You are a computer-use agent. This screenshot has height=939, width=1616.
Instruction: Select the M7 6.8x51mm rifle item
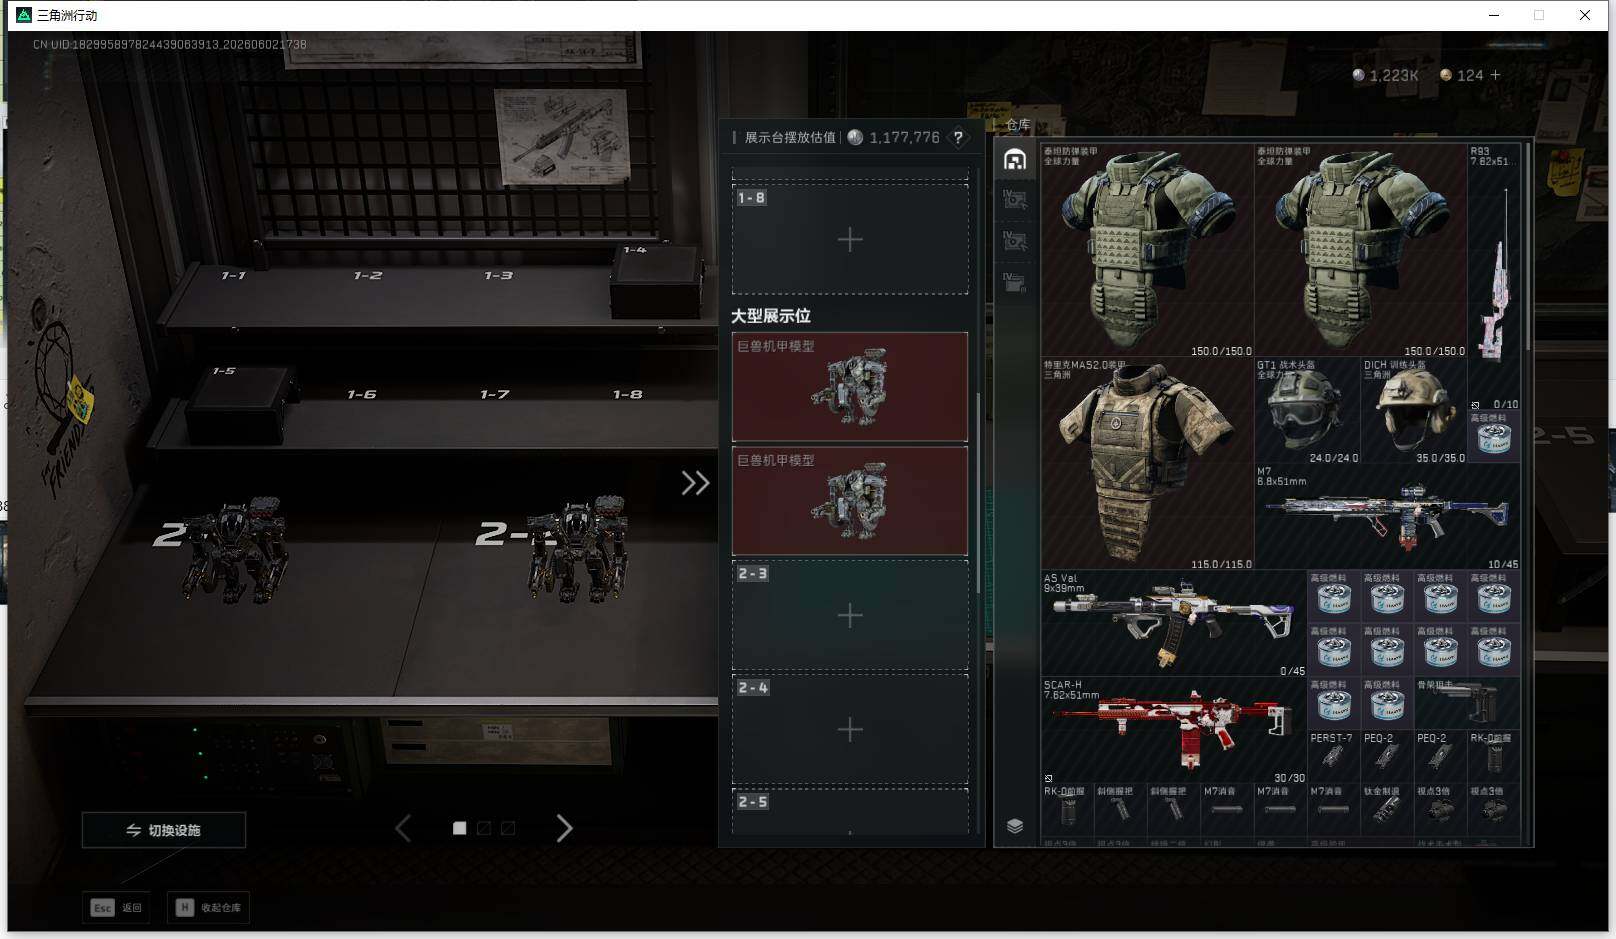coord(1388,517)
